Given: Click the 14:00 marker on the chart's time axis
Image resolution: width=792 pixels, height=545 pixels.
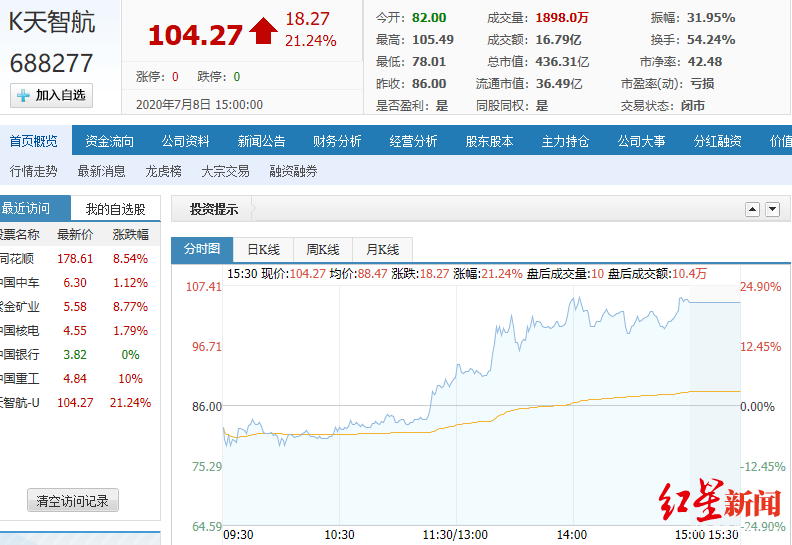Looking at the screenshot, I should click(x=572, y=535).
